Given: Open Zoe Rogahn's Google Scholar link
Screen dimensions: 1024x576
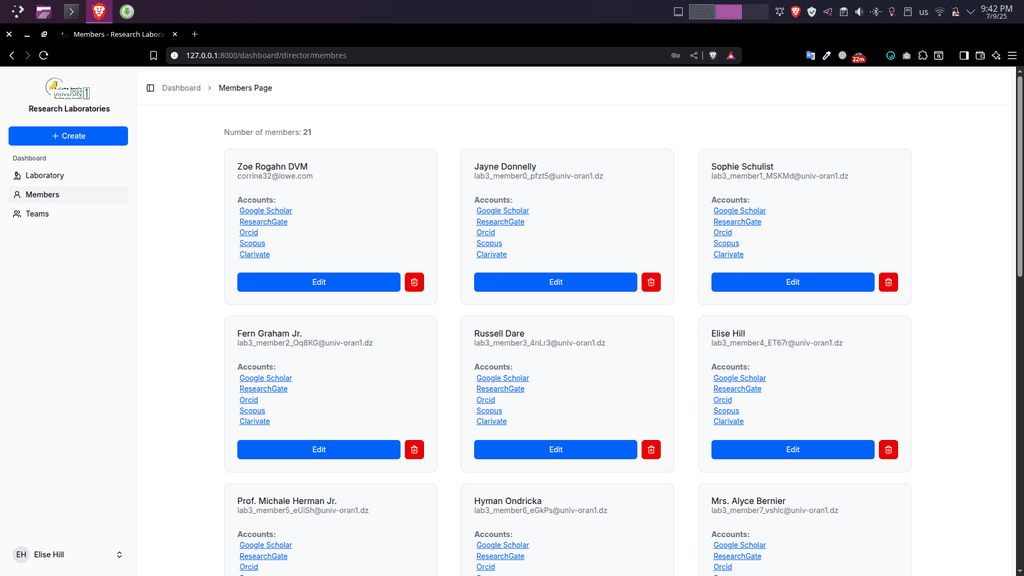Looking at the screenshot, I should 265,211.
